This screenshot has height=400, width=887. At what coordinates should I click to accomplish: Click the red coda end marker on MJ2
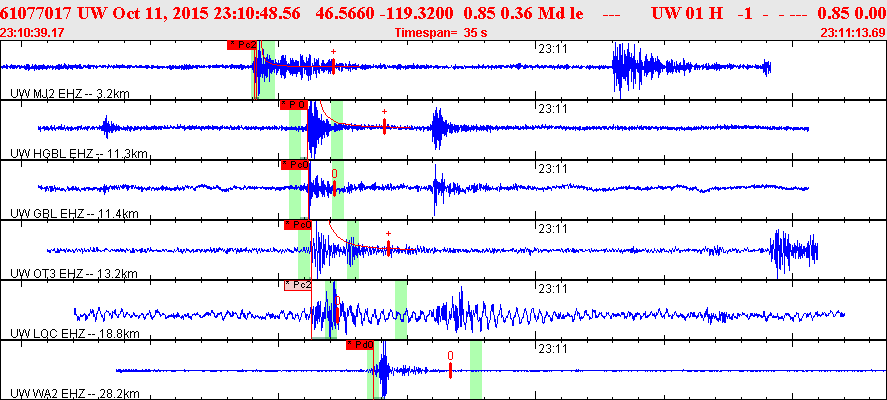[332, 66]
